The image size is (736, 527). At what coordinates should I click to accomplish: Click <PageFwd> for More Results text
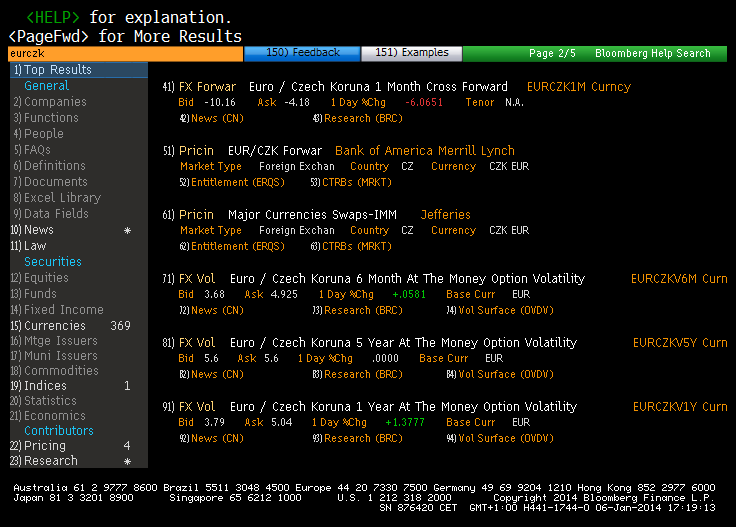[125, 36]
